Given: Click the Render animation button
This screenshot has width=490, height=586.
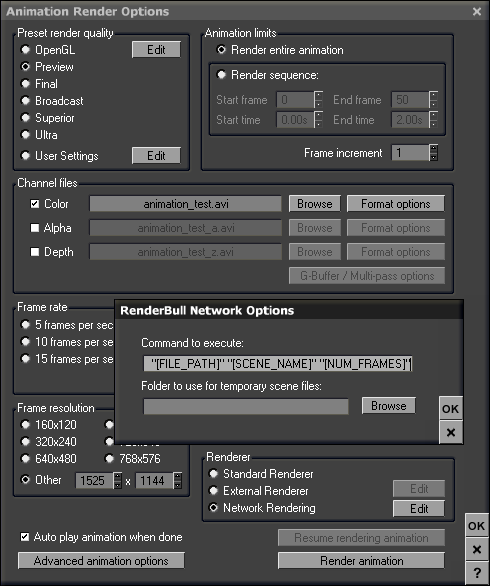Looking at the screenshot, I should [x=361, y=561].
